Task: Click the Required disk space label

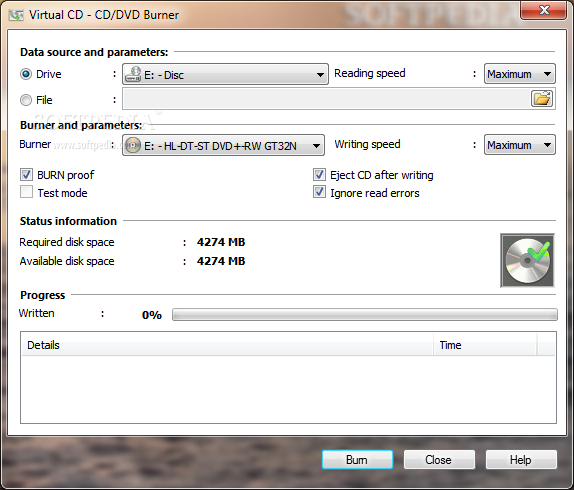Action: (67, 242)
